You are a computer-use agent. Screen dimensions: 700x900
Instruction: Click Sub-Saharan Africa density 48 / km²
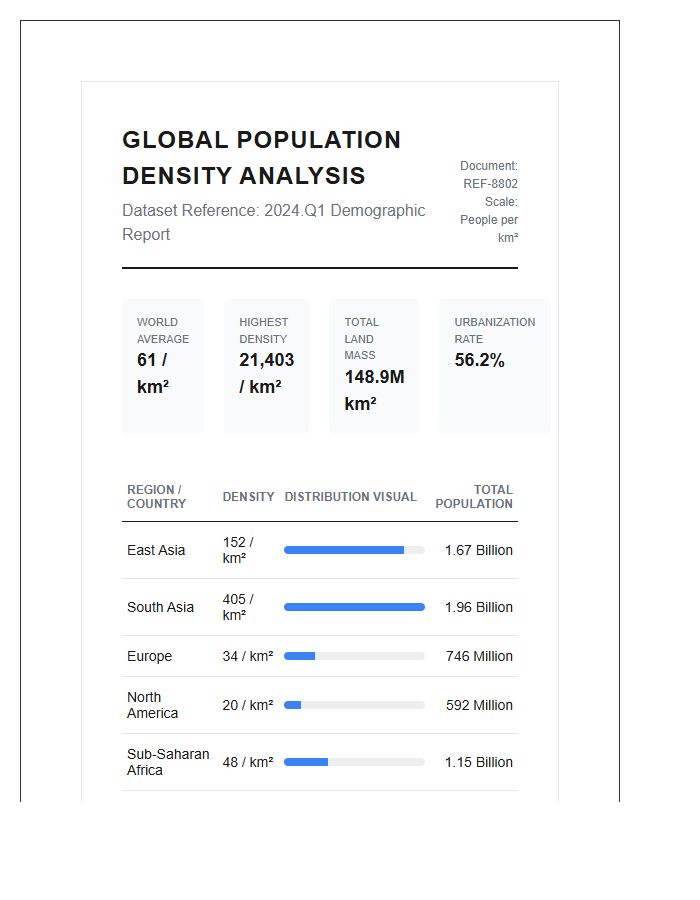coord(248,762)
